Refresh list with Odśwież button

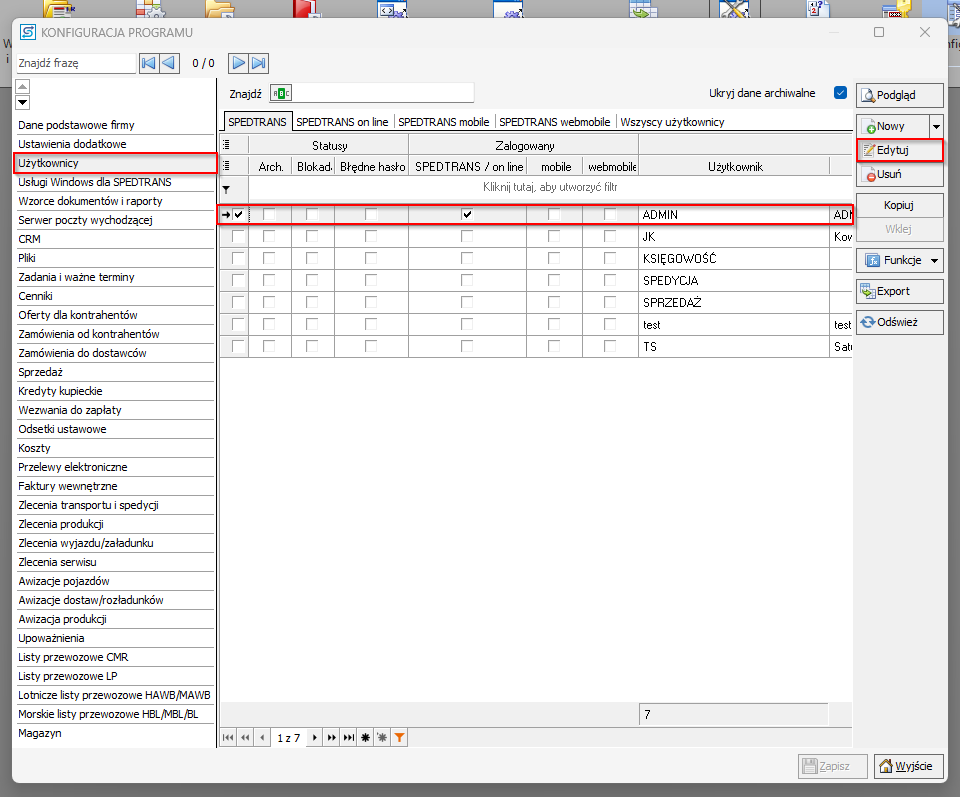tap(899, 322)
